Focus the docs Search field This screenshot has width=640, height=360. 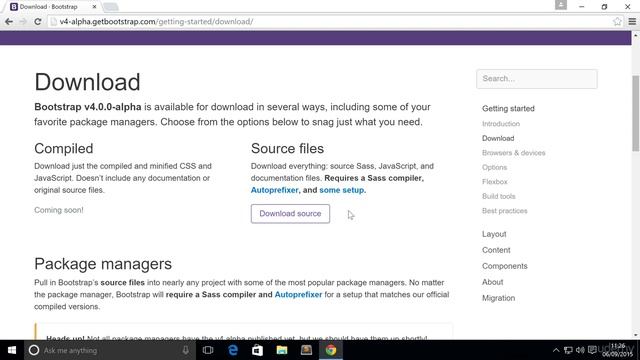(536, 79)
